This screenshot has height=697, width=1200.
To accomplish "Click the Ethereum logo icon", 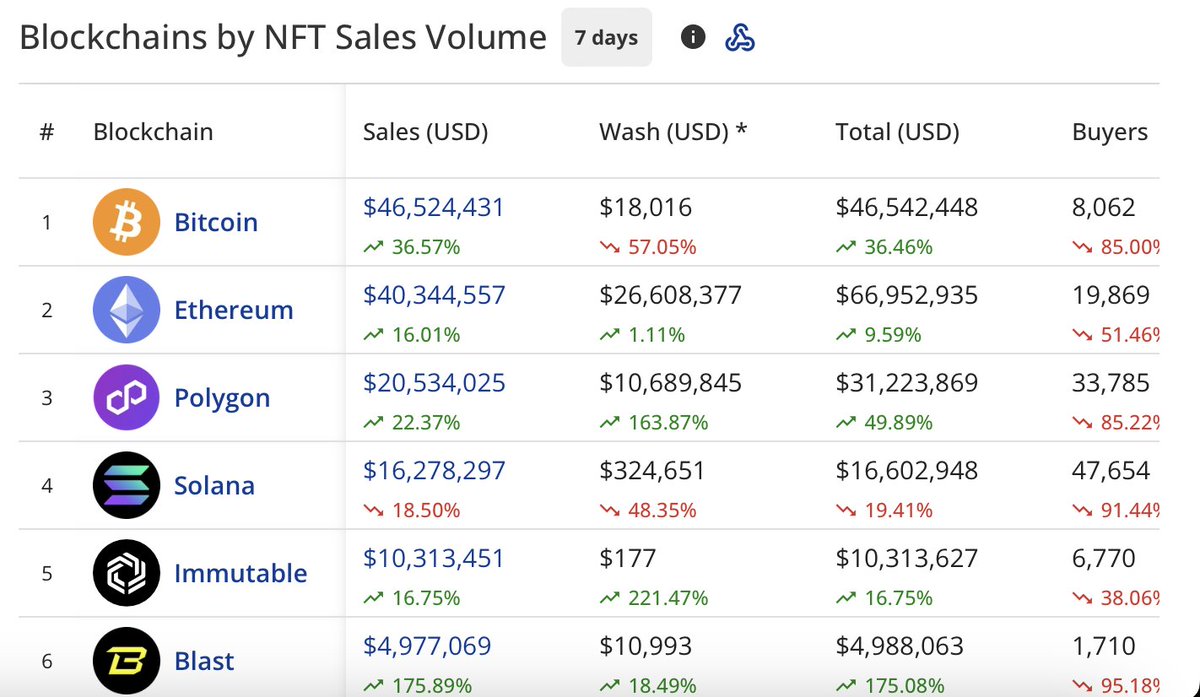I will 126,310.
